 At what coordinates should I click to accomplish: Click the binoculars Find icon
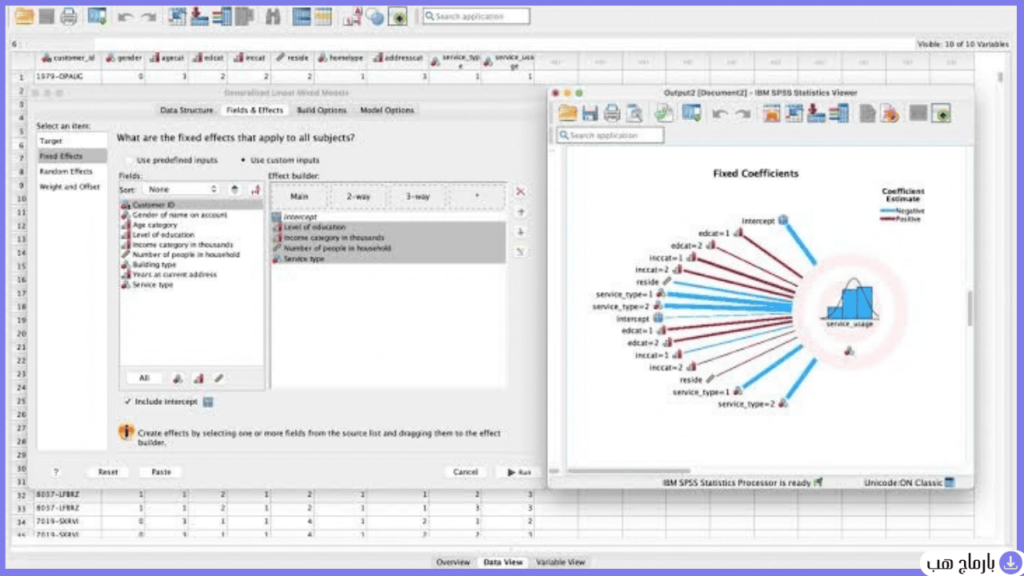tap(273, 16)
